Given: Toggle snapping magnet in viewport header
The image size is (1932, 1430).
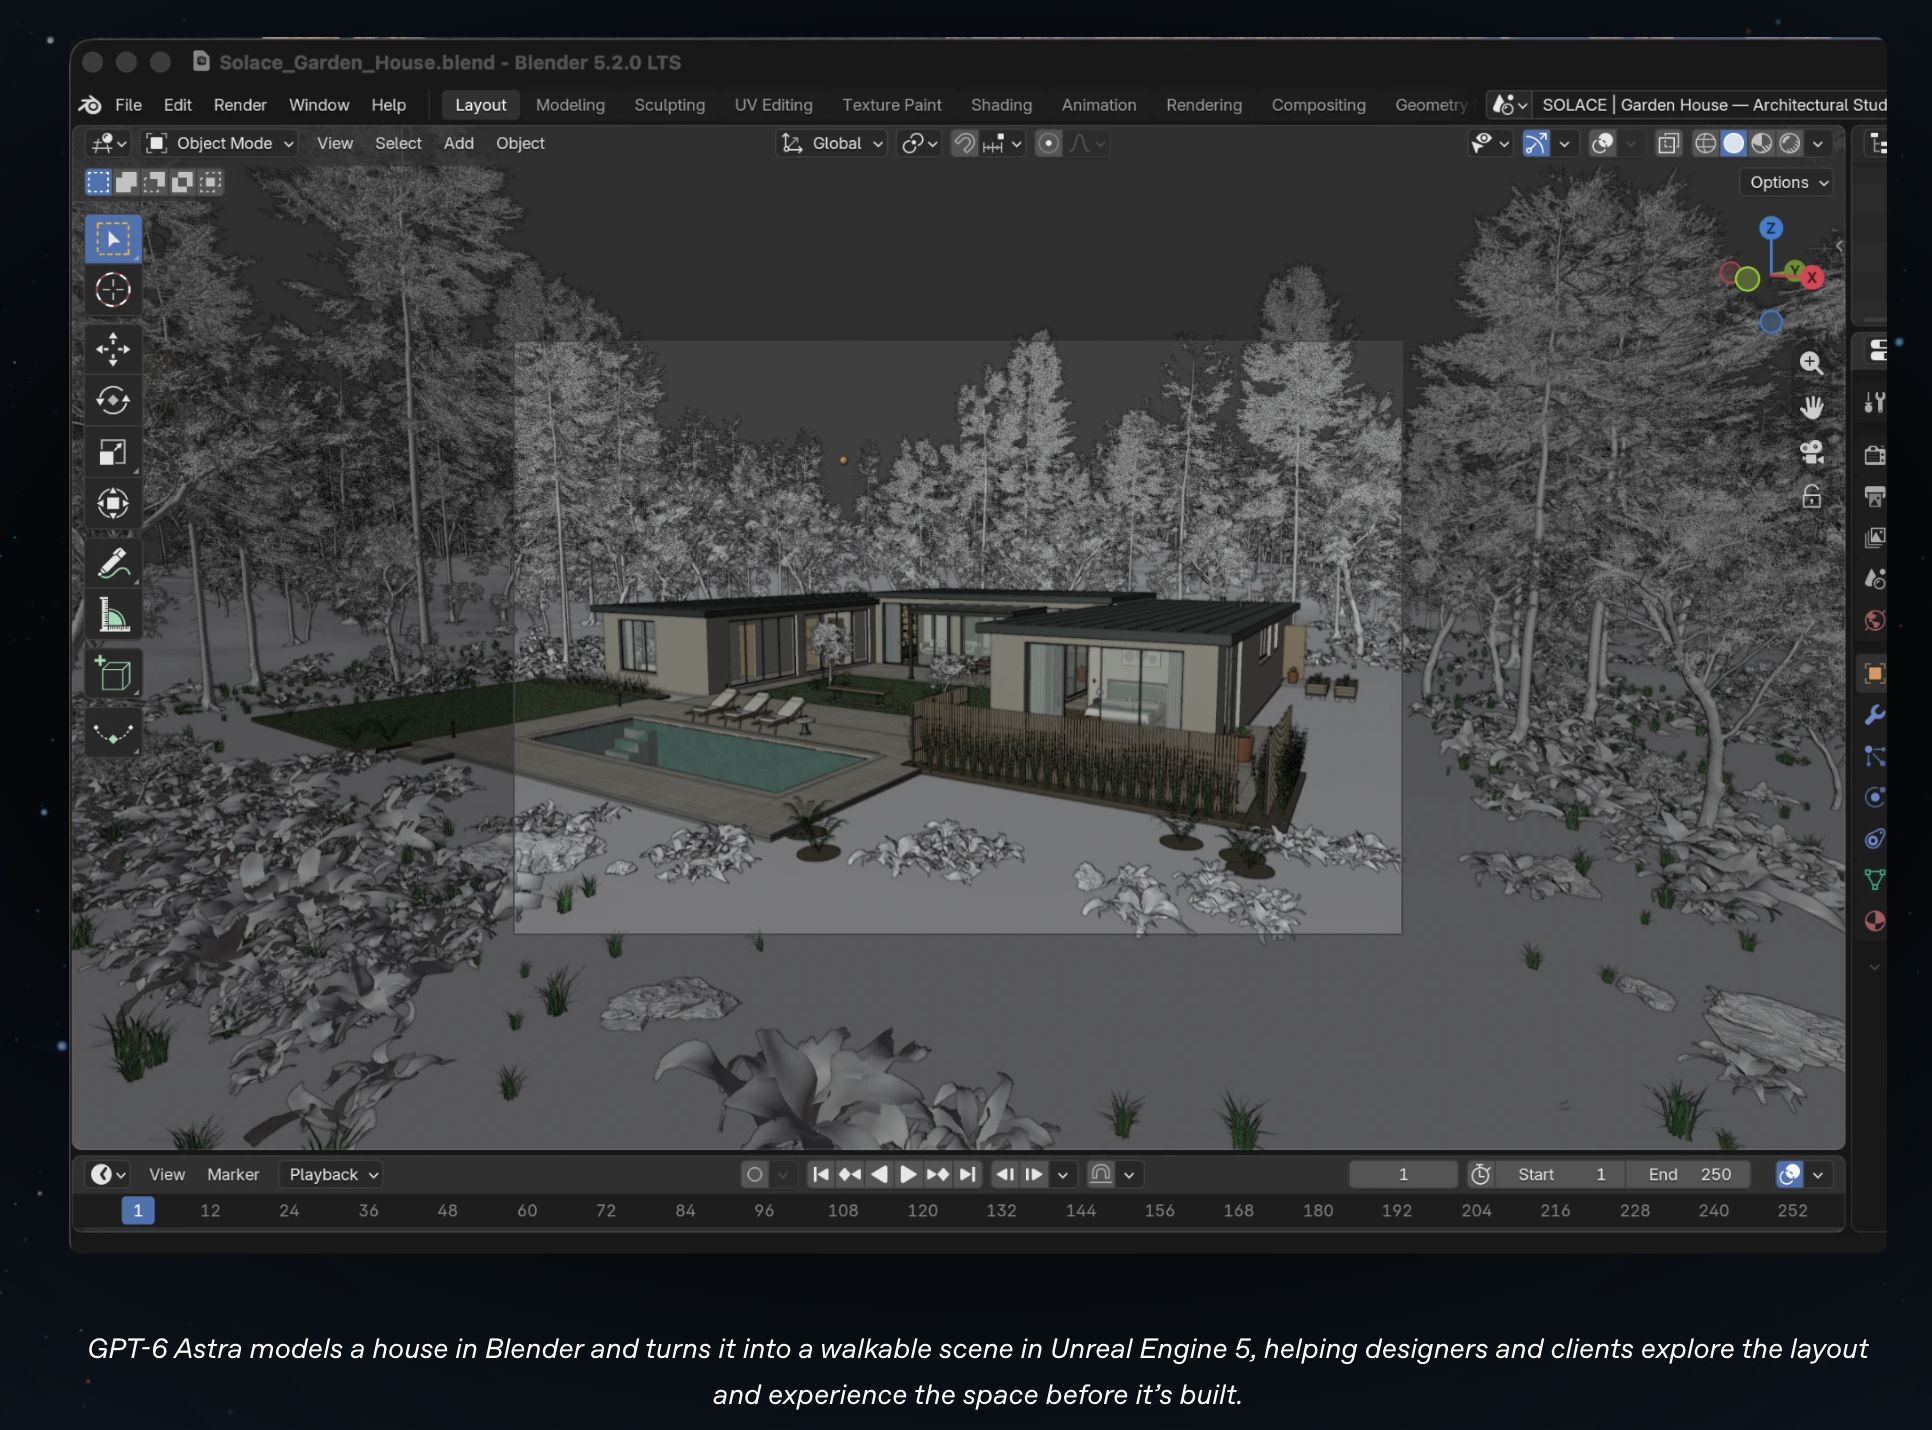Looking at the screenshot, I should coord(964,143).
